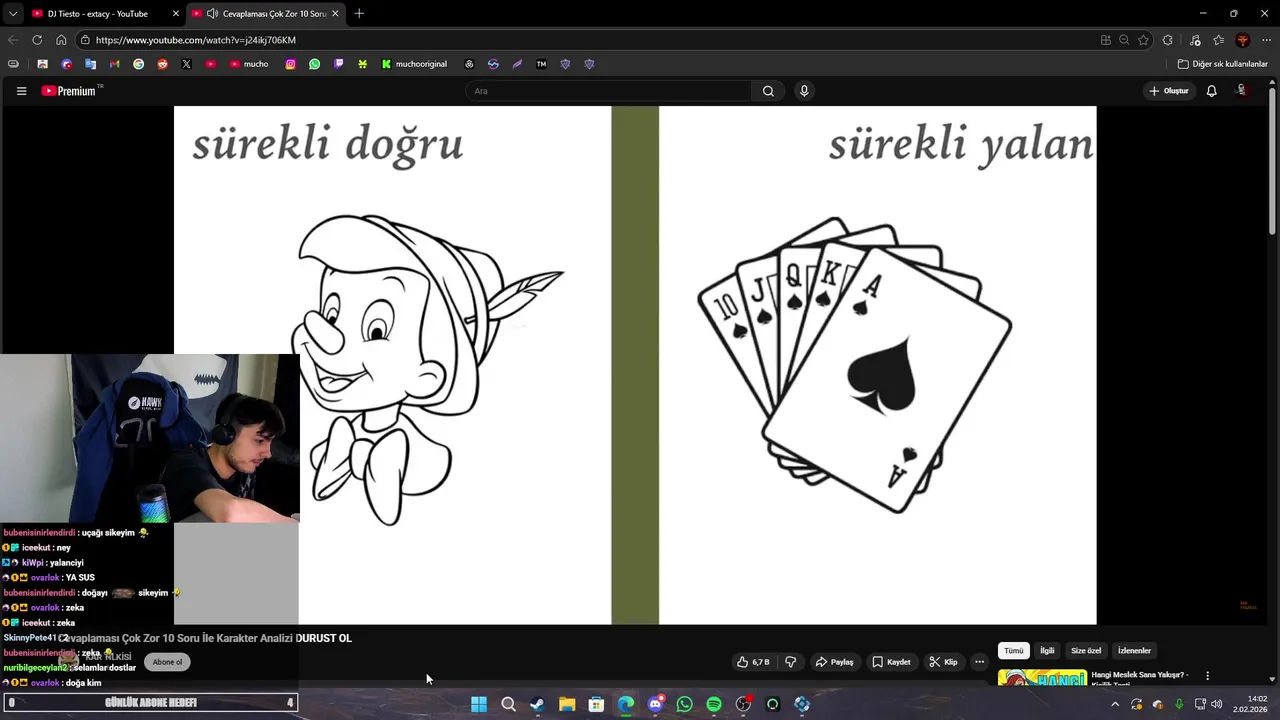
Task: Open the browser zoom magnifier icon
Action: coord(1124,40)
